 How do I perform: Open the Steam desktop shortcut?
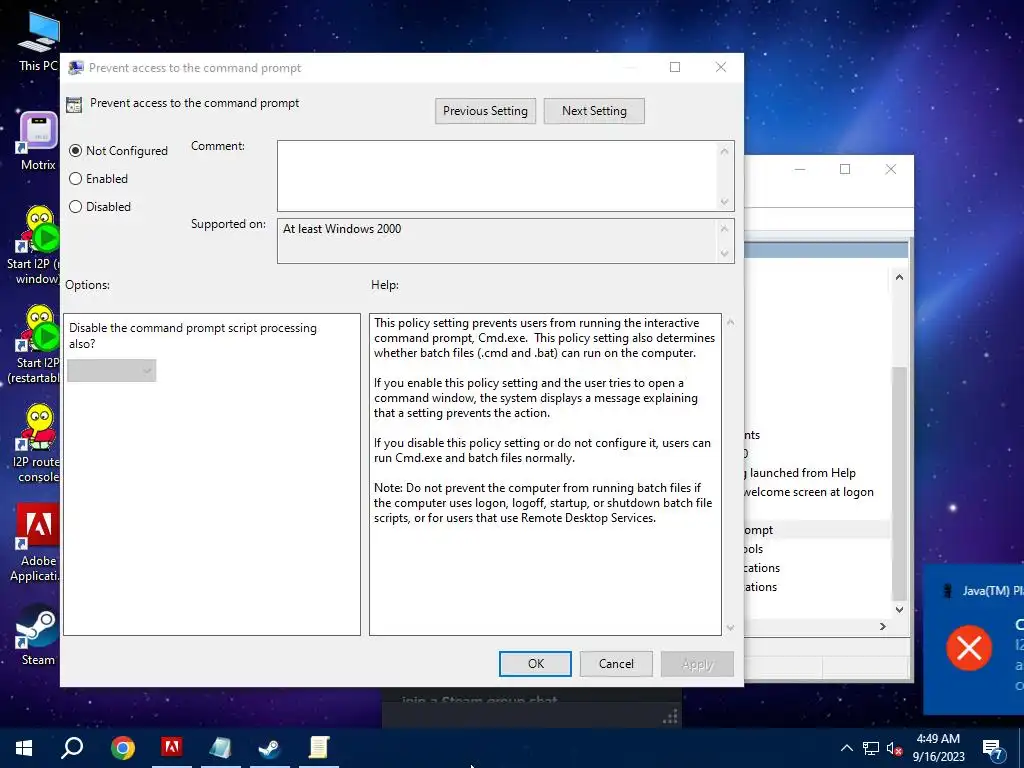tap(37, 636)
